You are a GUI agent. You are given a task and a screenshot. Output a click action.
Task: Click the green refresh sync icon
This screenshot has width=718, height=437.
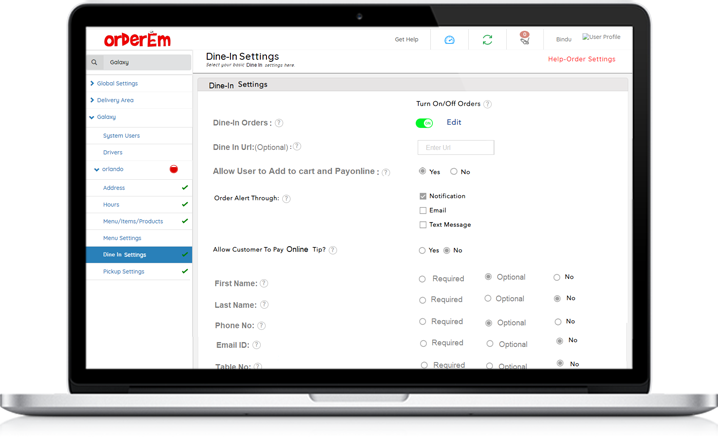coord(487,40)
